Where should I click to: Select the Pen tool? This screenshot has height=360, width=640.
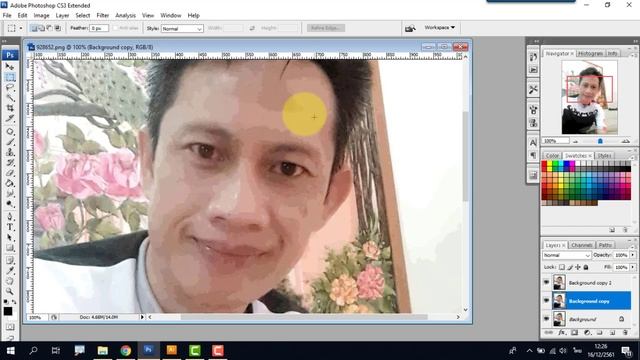(10, 217)
